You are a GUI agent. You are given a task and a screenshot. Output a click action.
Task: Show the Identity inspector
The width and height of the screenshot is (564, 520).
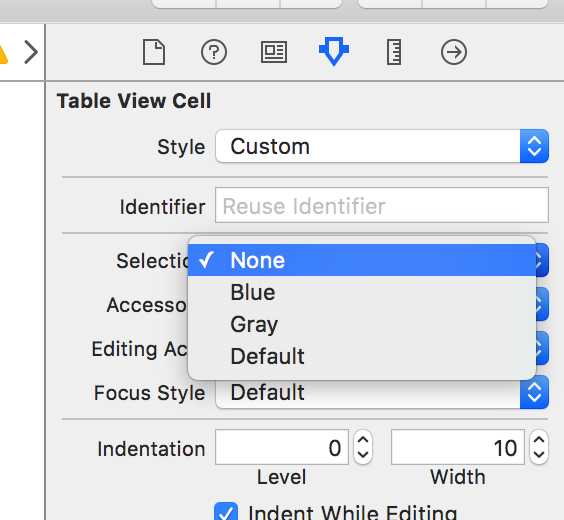274,53
